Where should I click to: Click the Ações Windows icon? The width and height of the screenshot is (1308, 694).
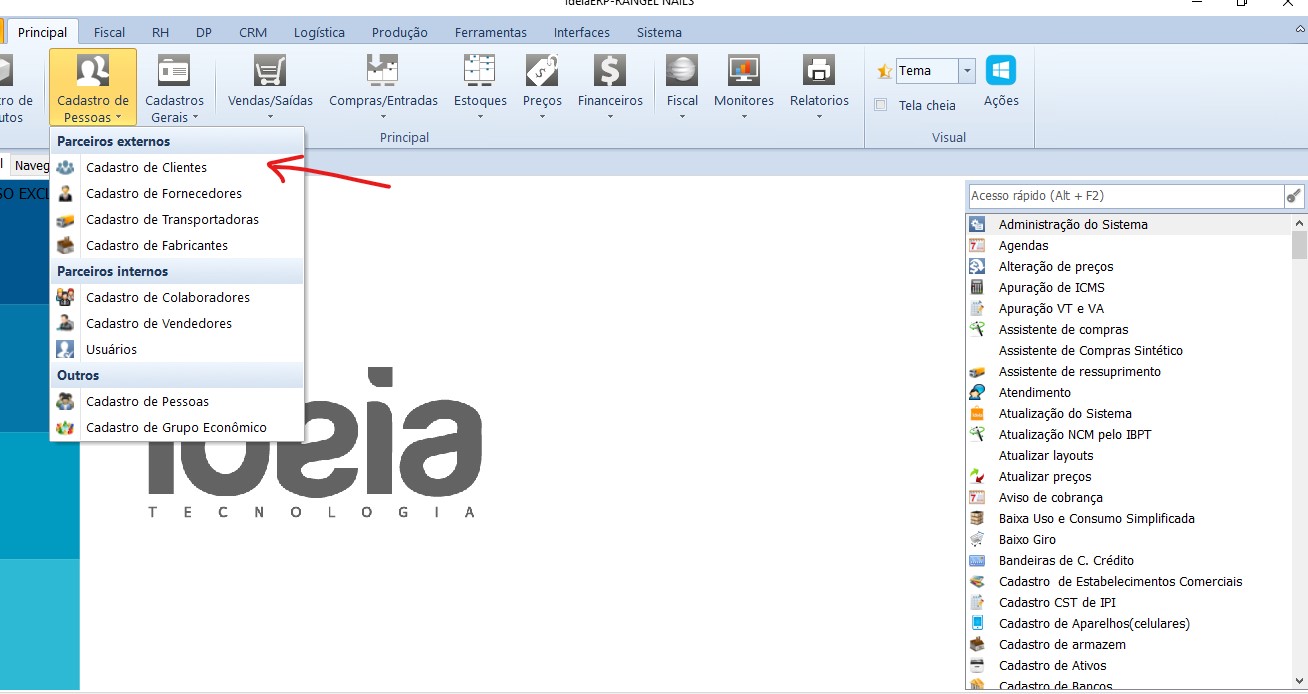(1001, 71)
